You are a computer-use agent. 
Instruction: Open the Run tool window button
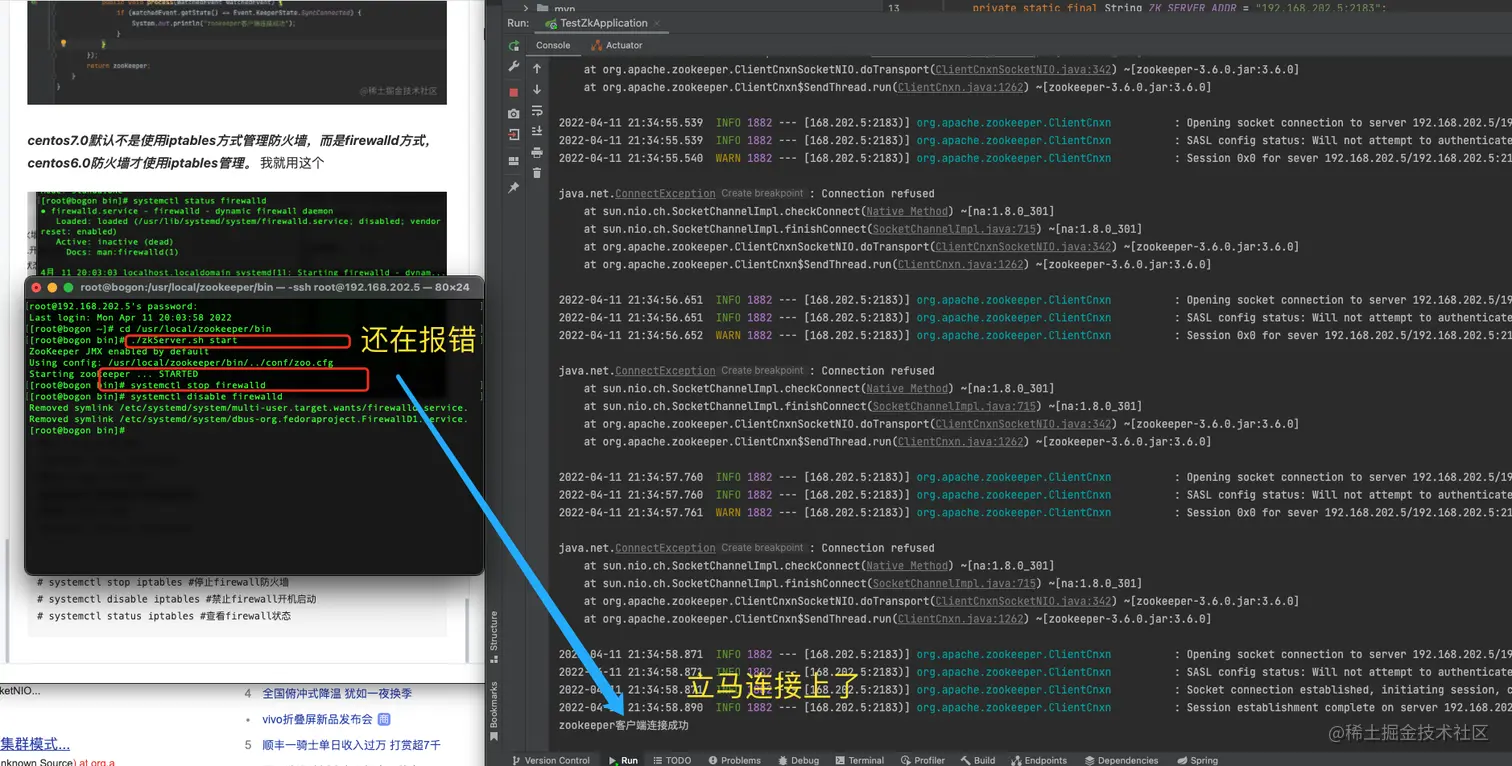click(623, 760)
